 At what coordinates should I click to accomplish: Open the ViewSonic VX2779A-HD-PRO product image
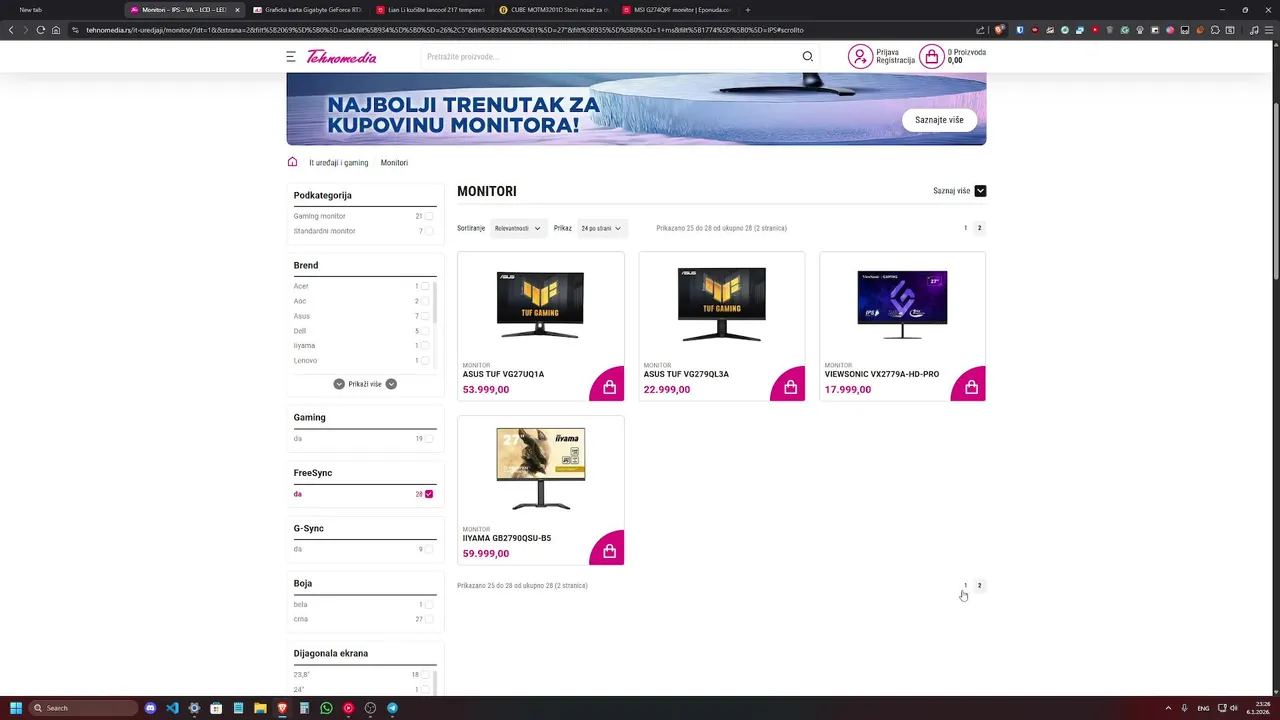pos(902,304)
